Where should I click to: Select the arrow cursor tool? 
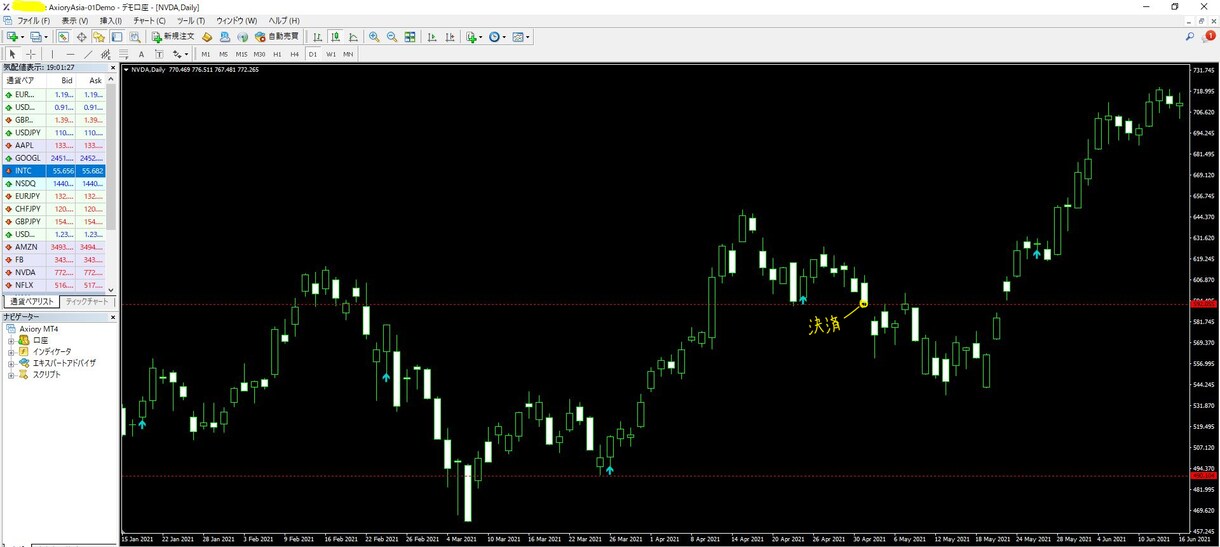pos(12,54)
